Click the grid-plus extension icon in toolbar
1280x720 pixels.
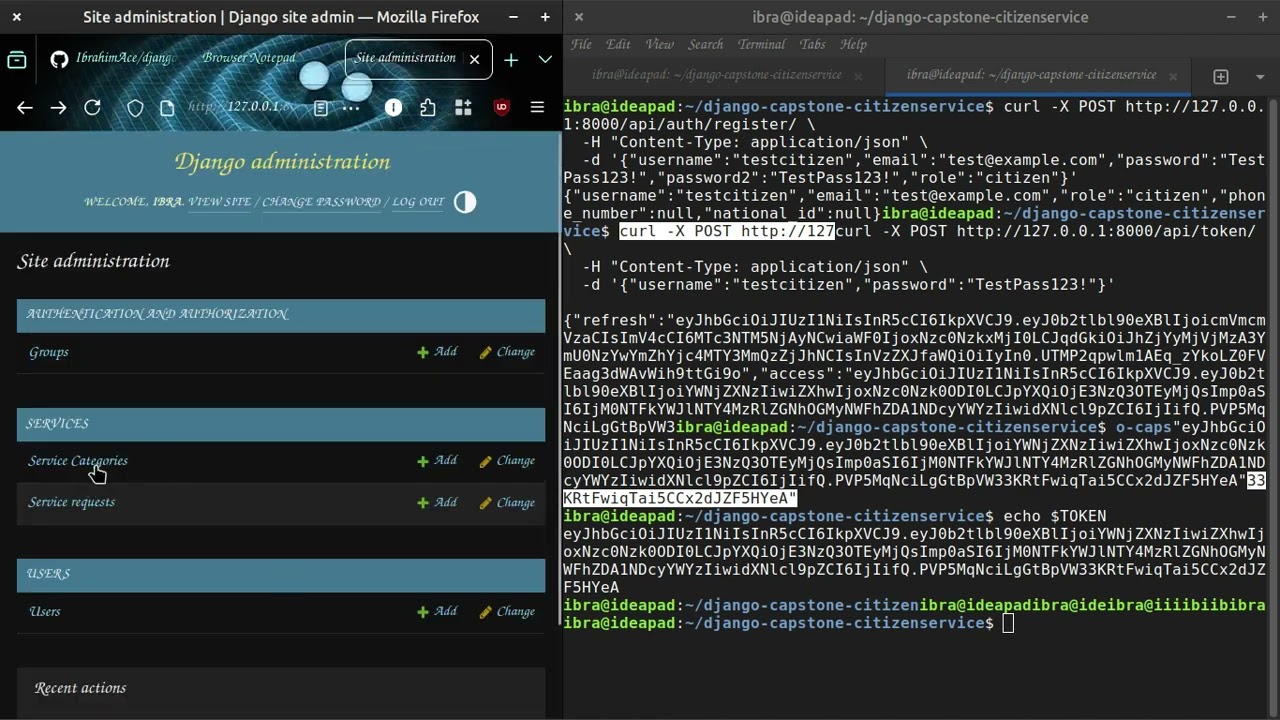pyautogui.click(x=463, y=108)
